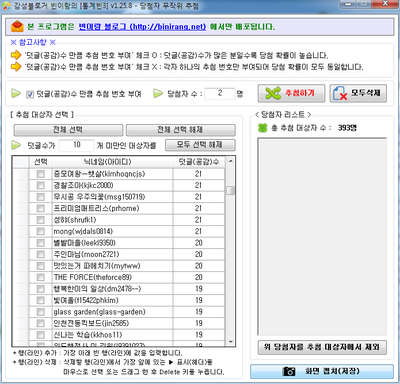Click the green clover icon beside total count
The width and height of the screenshot is (400, 384).
tap(263, 128)
